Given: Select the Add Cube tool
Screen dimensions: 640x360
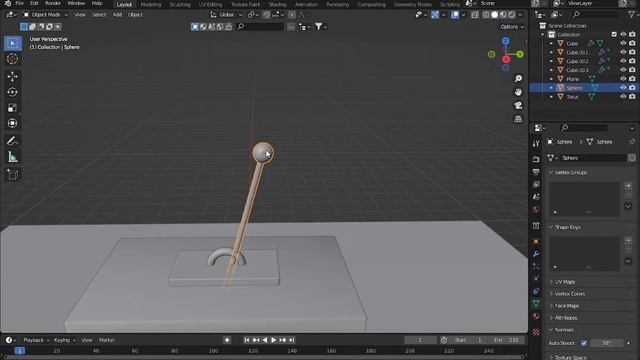Looking at the screenshot, I should [12, 175].
